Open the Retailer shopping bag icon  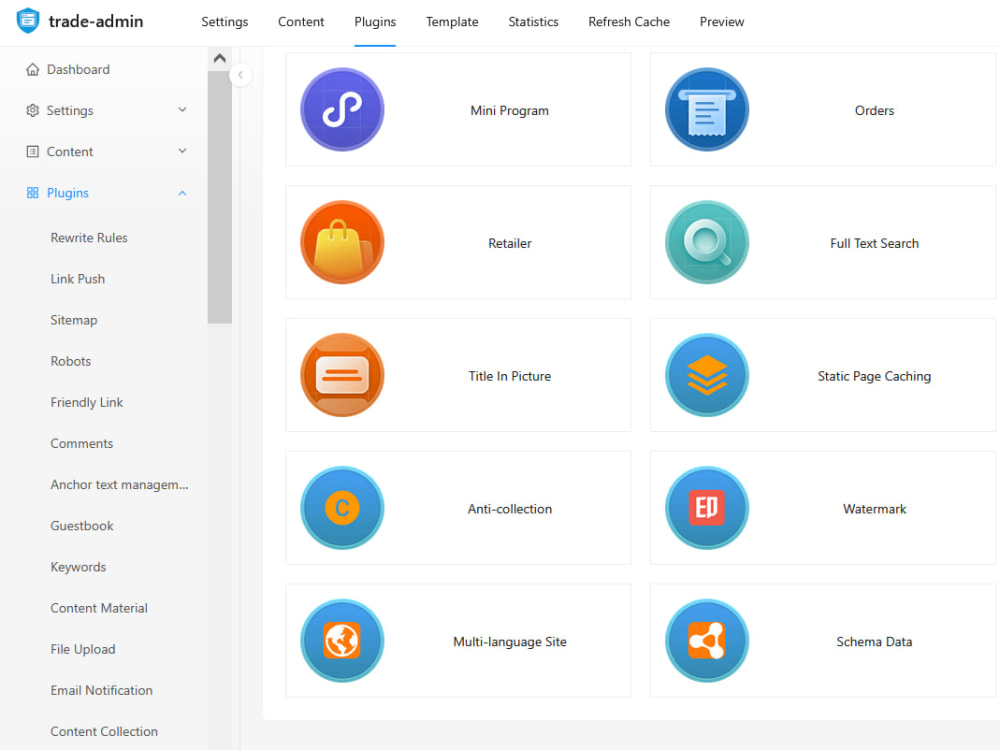pos(342,242)
